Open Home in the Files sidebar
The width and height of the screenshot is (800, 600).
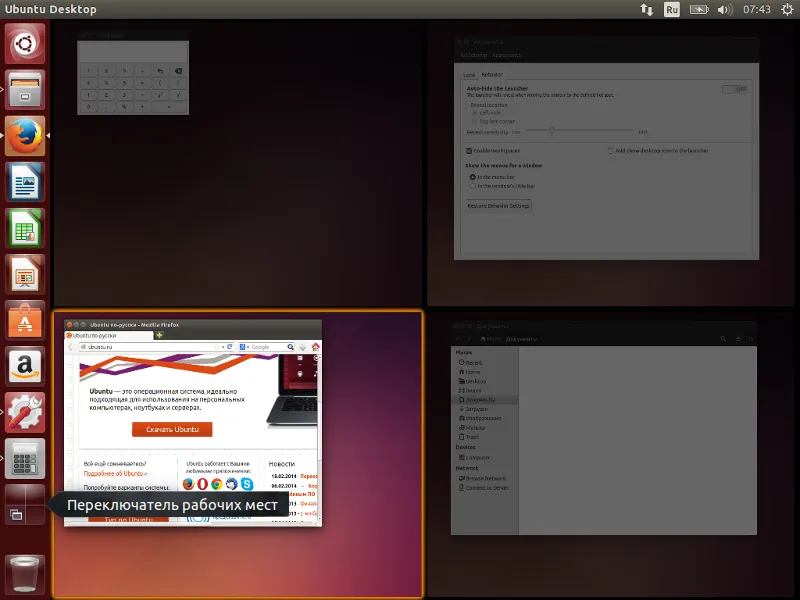click(470, 372)
